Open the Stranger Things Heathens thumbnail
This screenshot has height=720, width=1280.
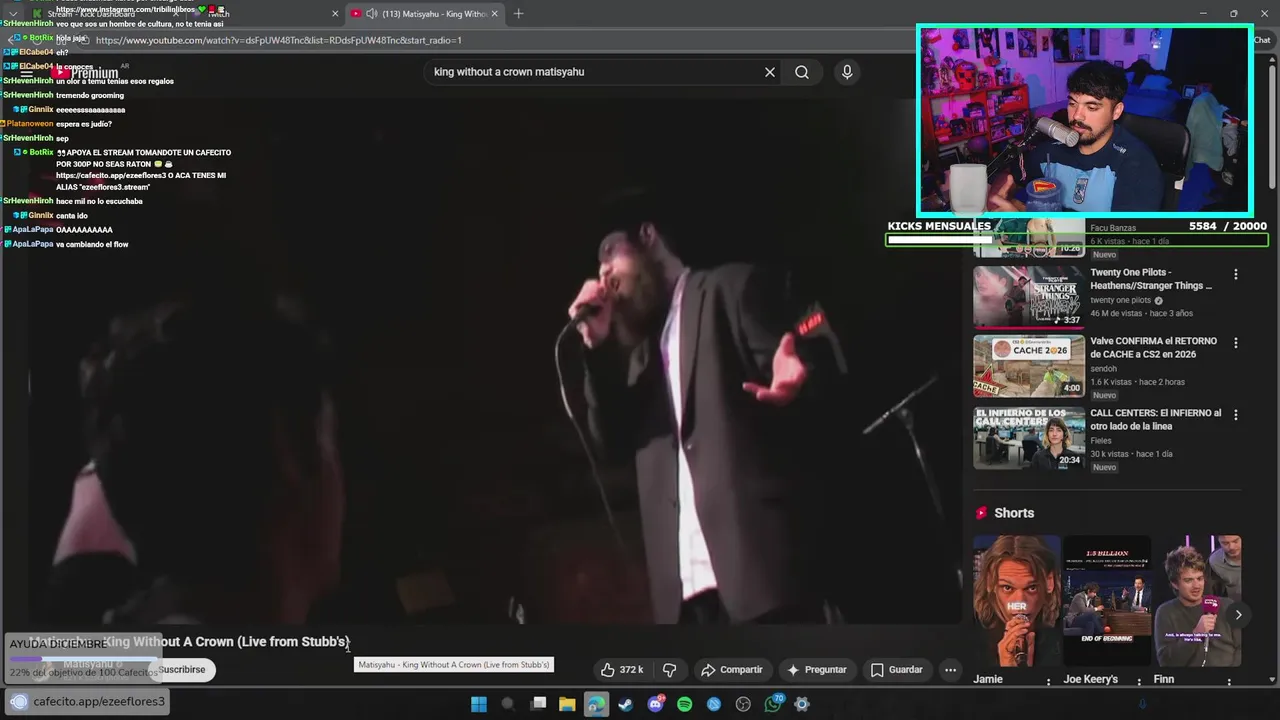point(1029,296)
